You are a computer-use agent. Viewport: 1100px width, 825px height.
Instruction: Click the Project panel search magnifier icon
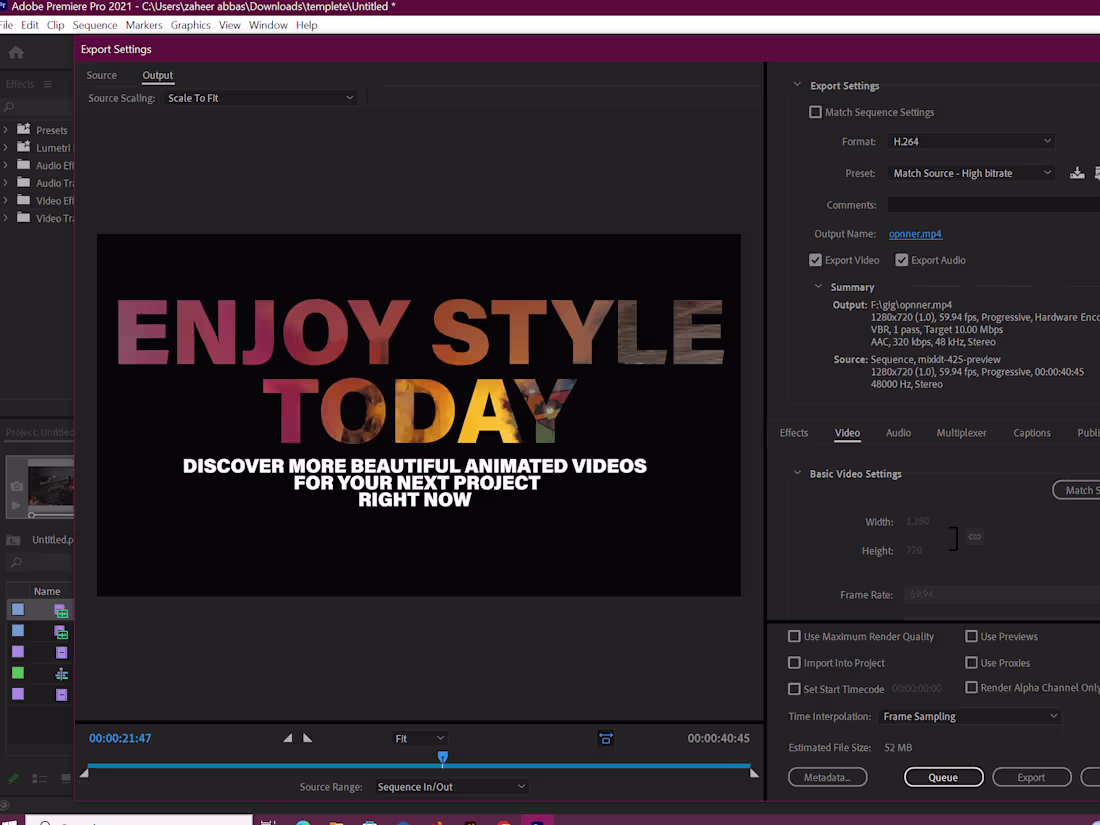16,562
